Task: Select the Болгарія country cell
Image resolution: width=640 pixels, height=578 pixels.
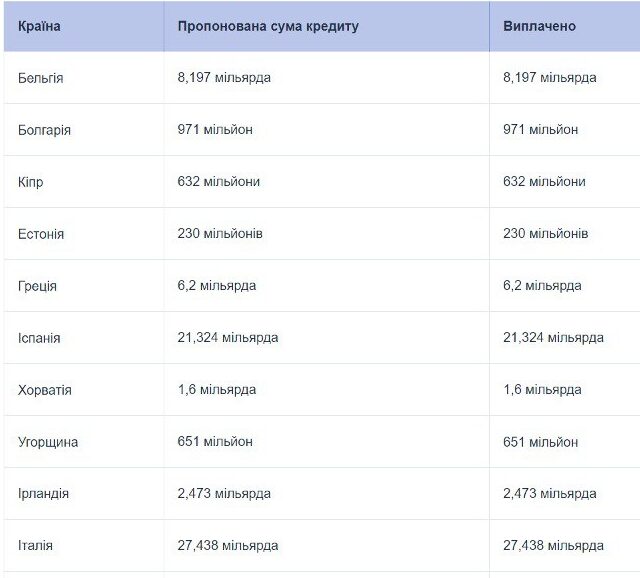Action: [x=44, y=130]
